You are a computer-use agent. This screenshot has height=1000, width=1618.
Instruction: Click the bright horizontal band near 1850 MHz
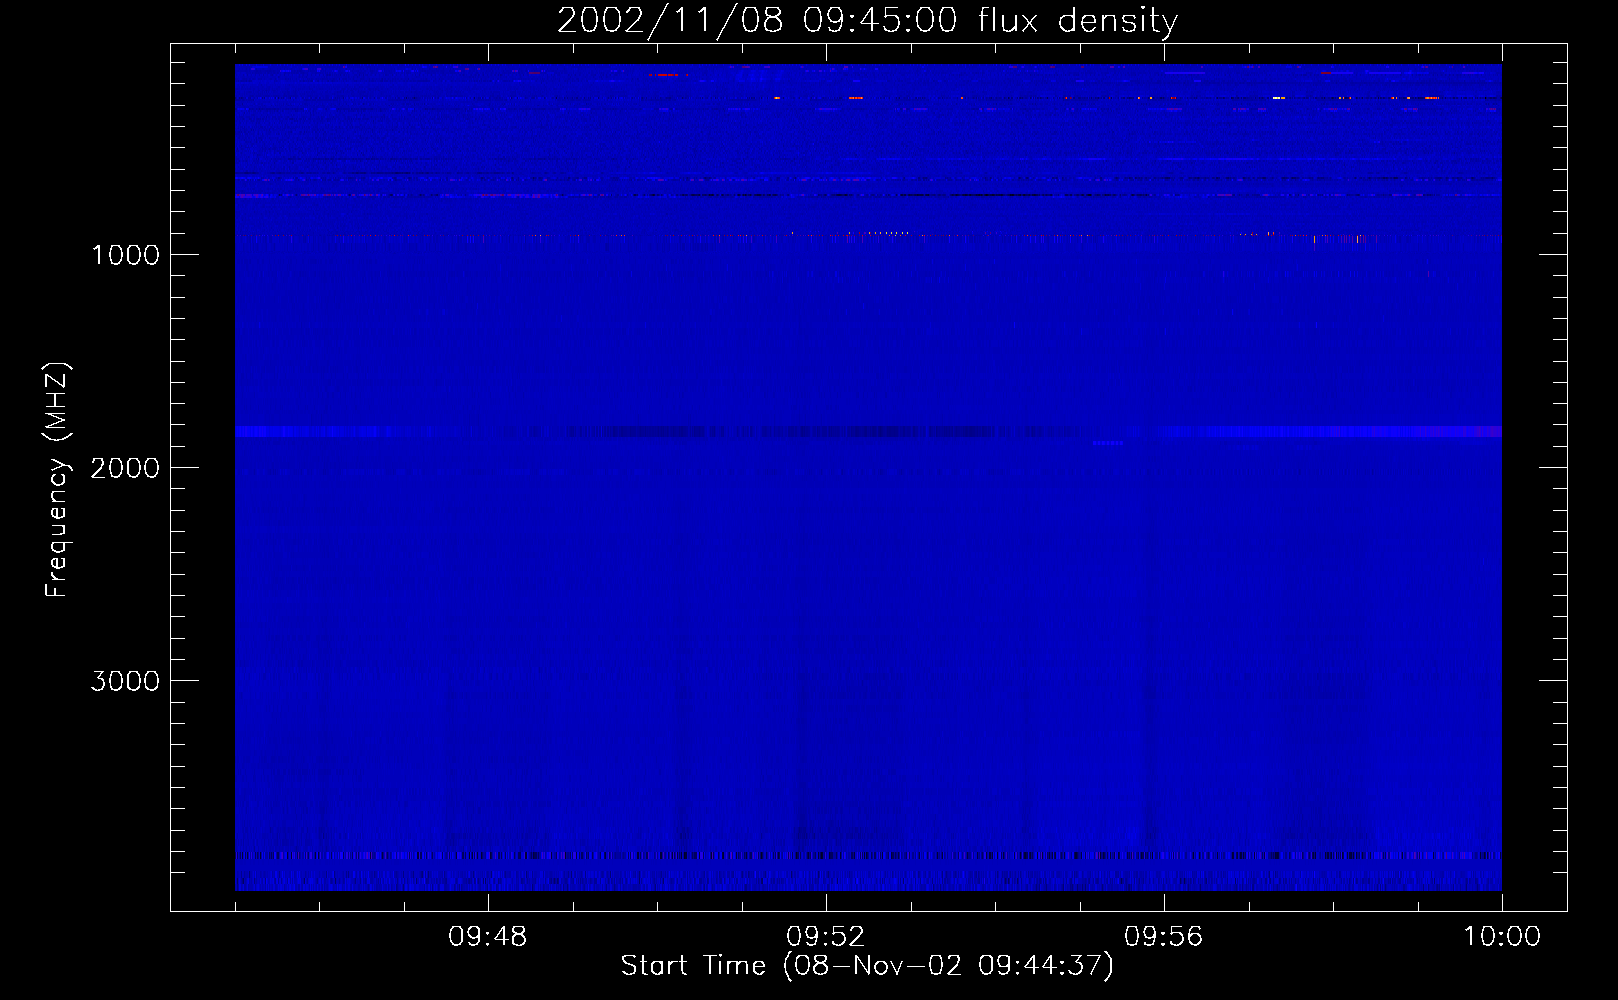pyautogui.click(x=868, y=432)
